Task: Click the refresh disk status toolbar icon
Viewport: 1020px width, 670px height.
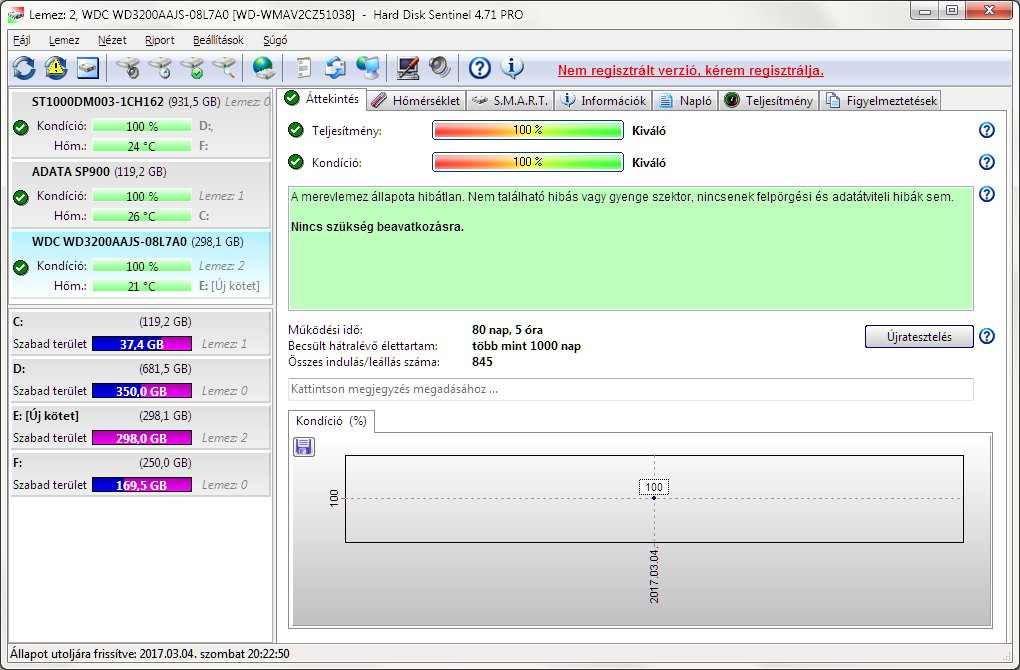Action: (24, 68)
